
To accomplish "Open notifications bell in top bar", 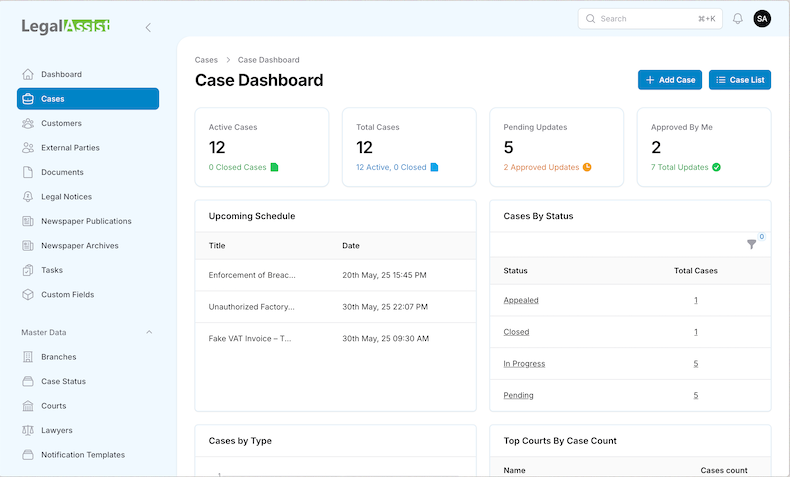I will (x=738, y=19).
